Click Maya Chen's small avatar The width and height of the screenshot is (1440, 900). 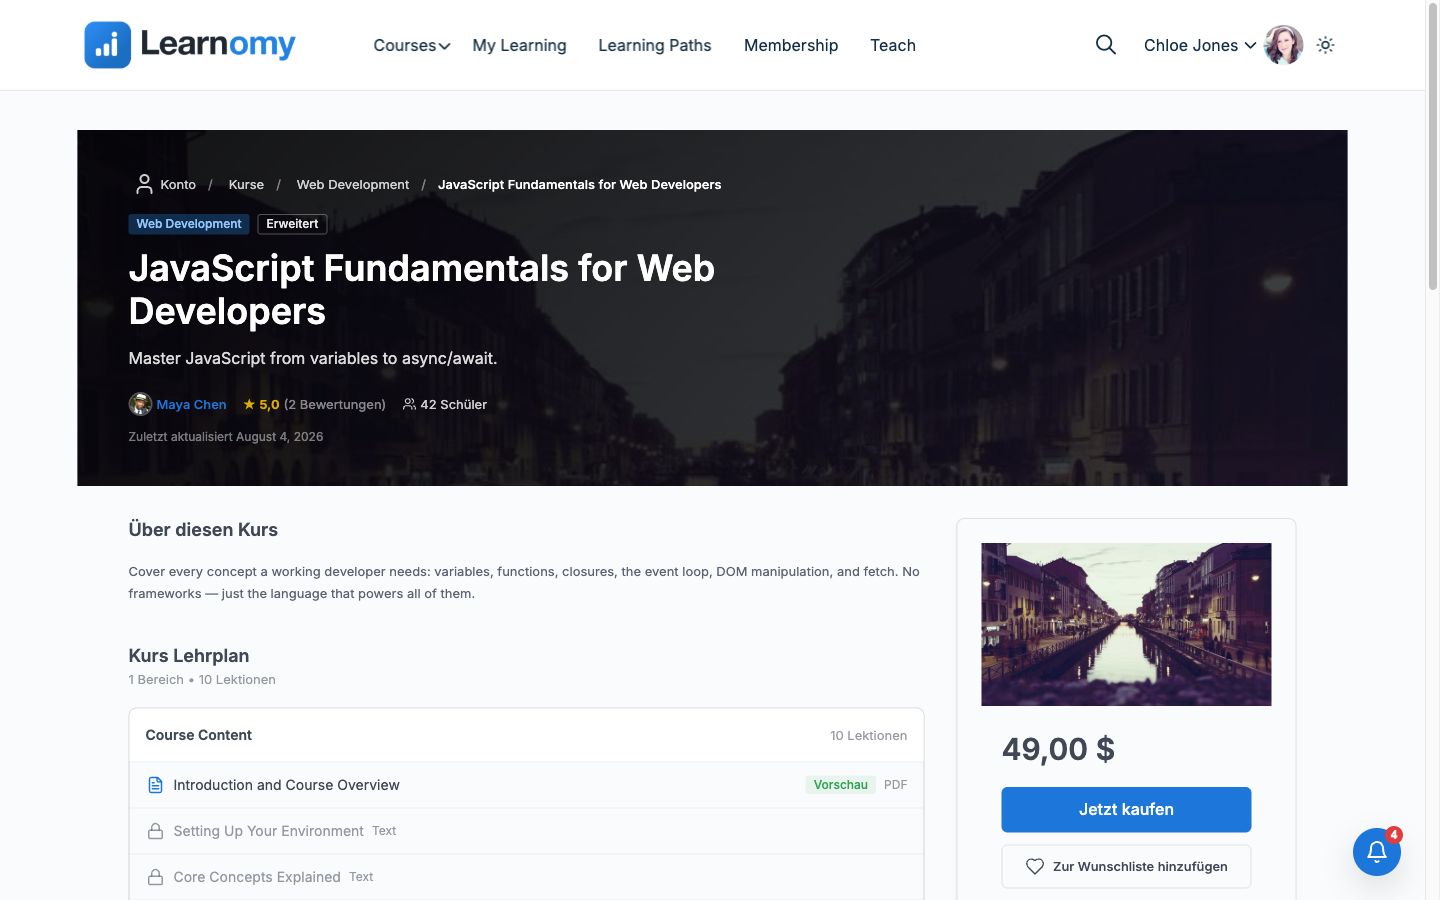(140, 404)
